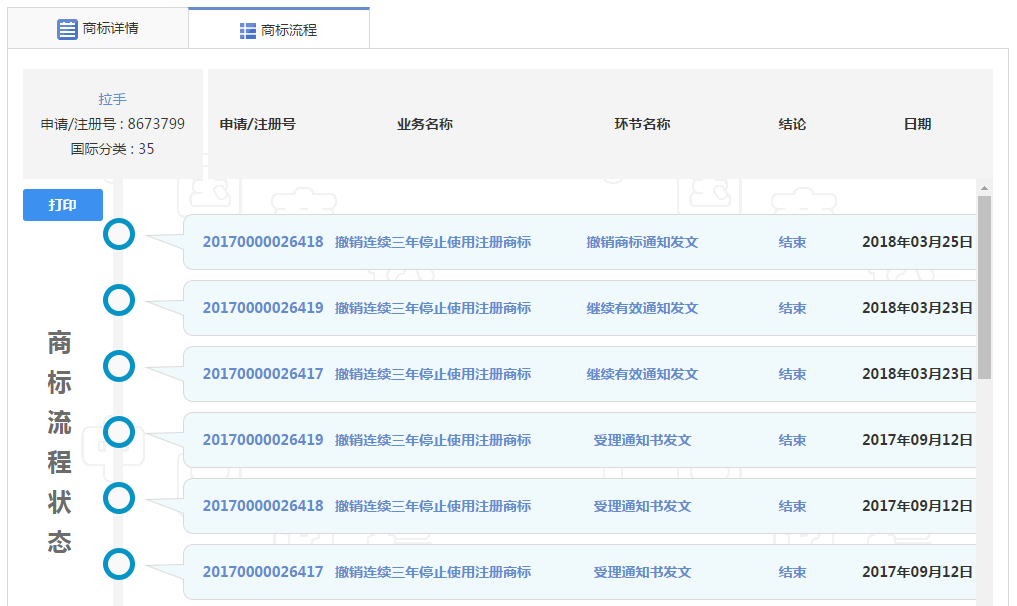Click the 业务名称 column header
The width and height of the screenshot is (1017, 606).
[425, 124]
